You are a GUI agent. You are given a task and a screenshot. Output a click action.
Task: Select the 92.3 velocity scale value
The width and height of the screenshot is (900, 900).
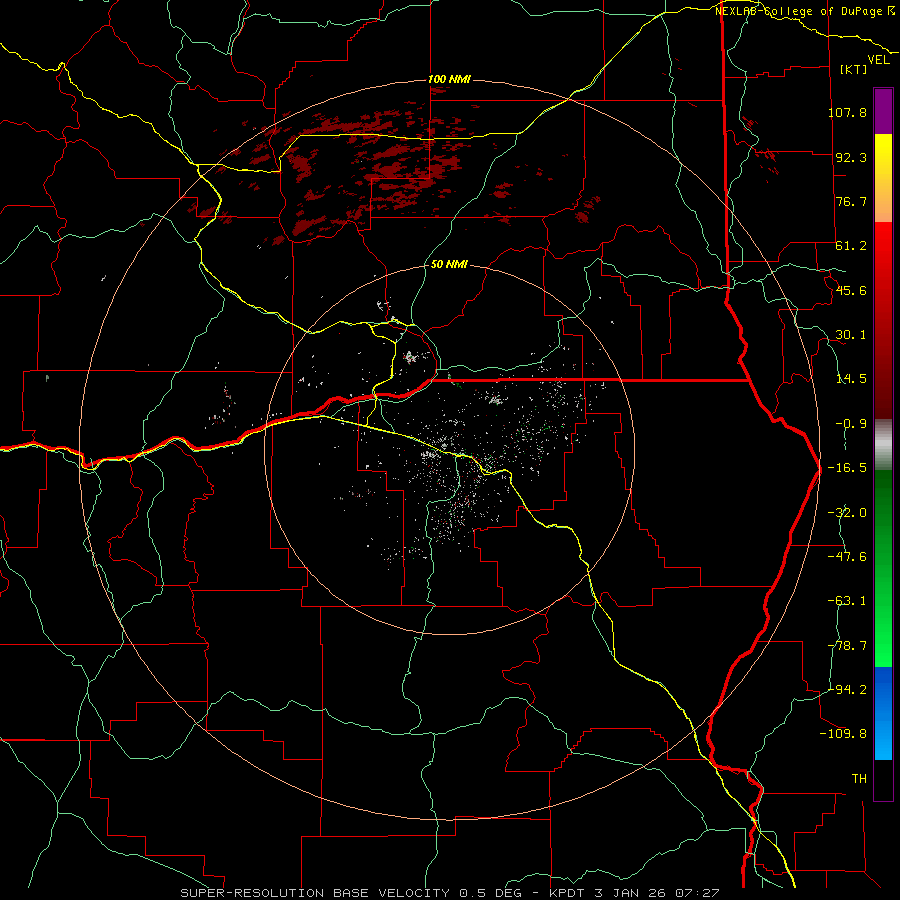[x=851, y=157]
